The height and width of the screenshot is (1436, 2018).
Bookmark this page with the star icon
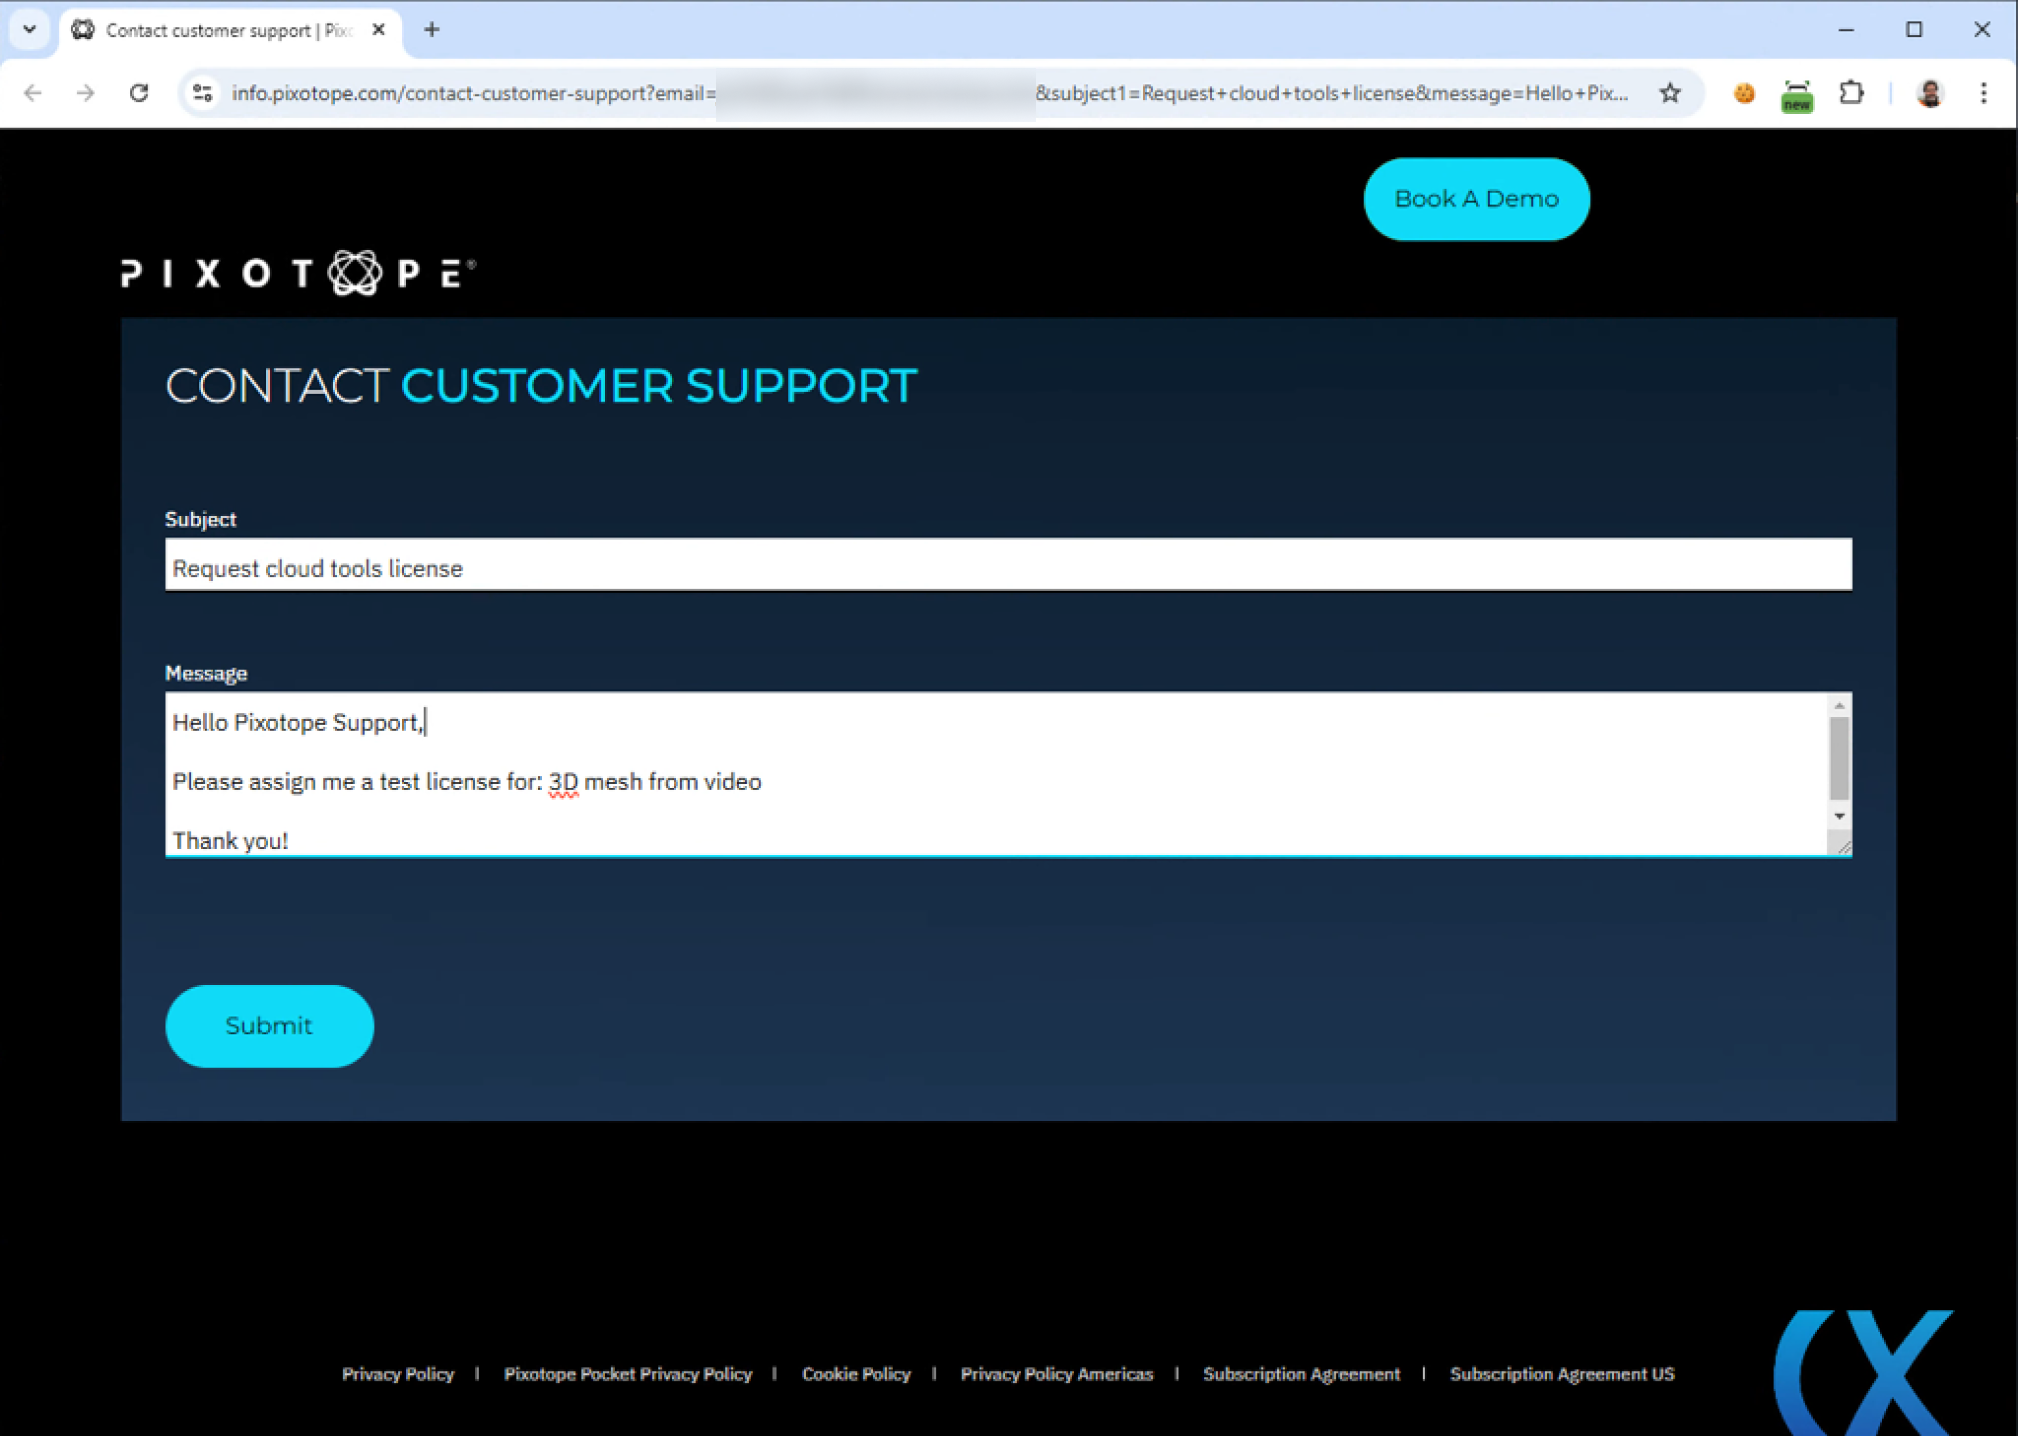point(1669,93)
